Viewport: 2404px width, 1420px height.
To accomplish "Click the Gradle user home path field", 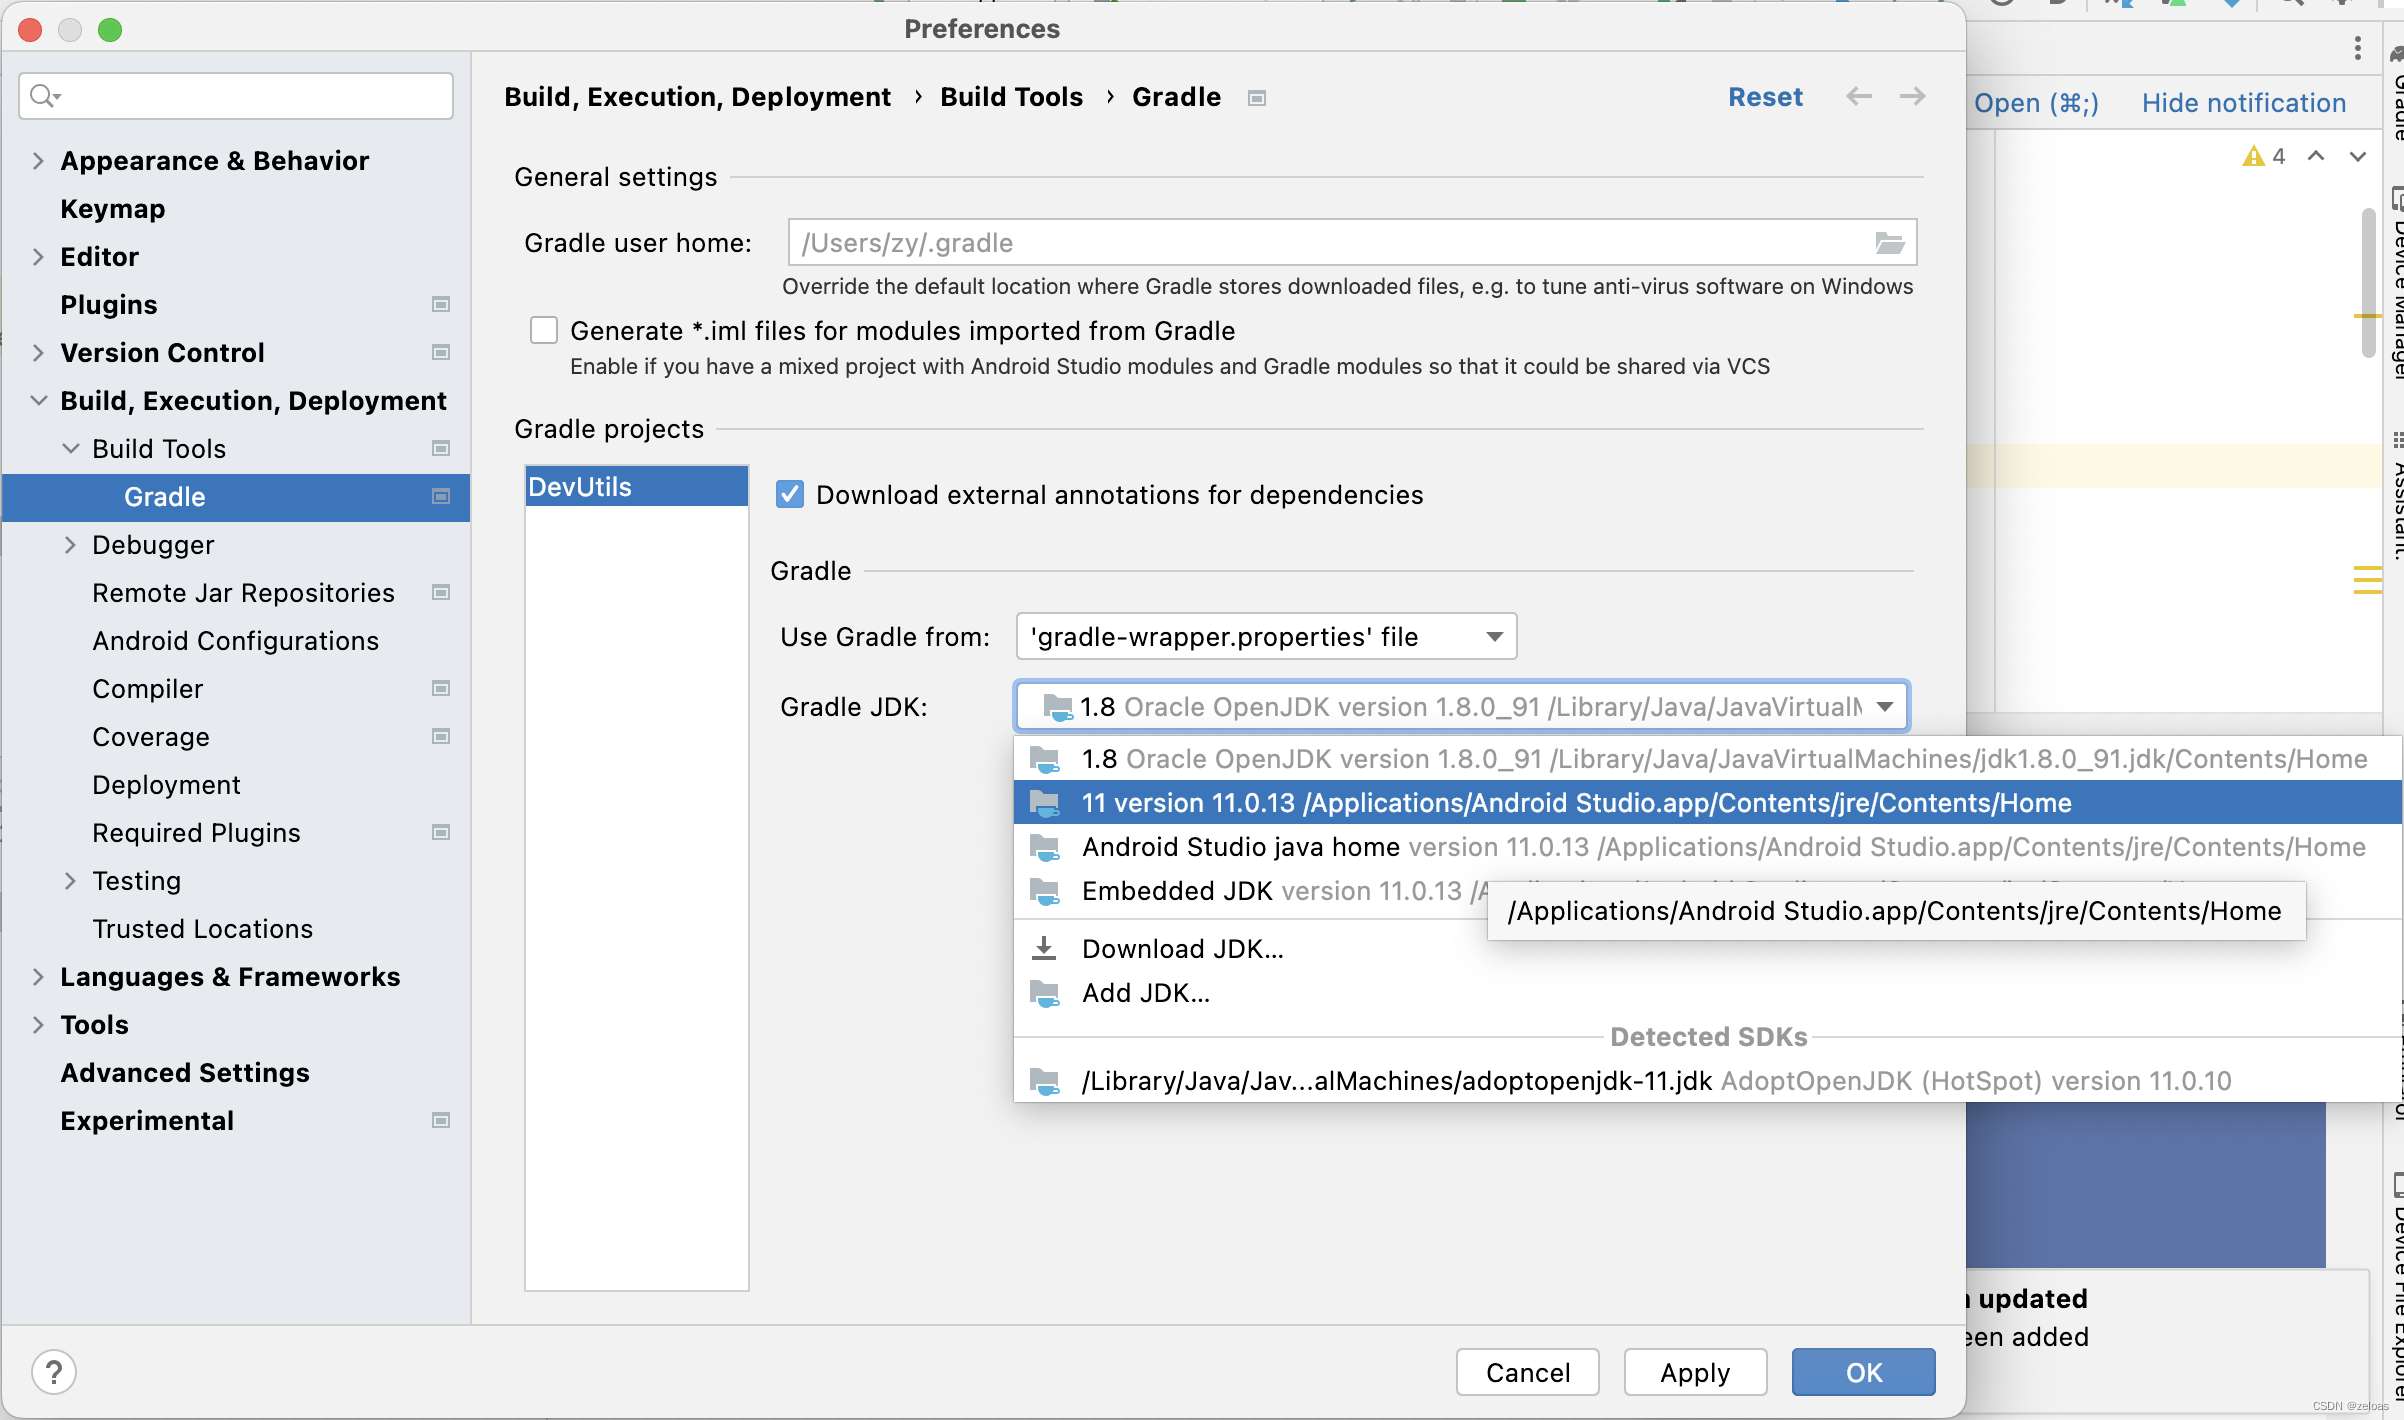I will click(x=1352, y=243).
